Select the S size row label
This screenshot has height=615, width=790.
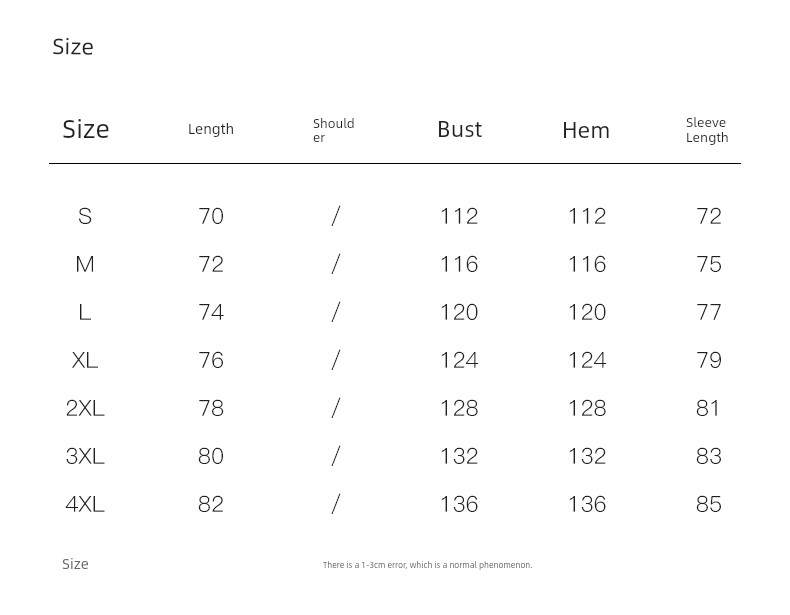point(85,217)
